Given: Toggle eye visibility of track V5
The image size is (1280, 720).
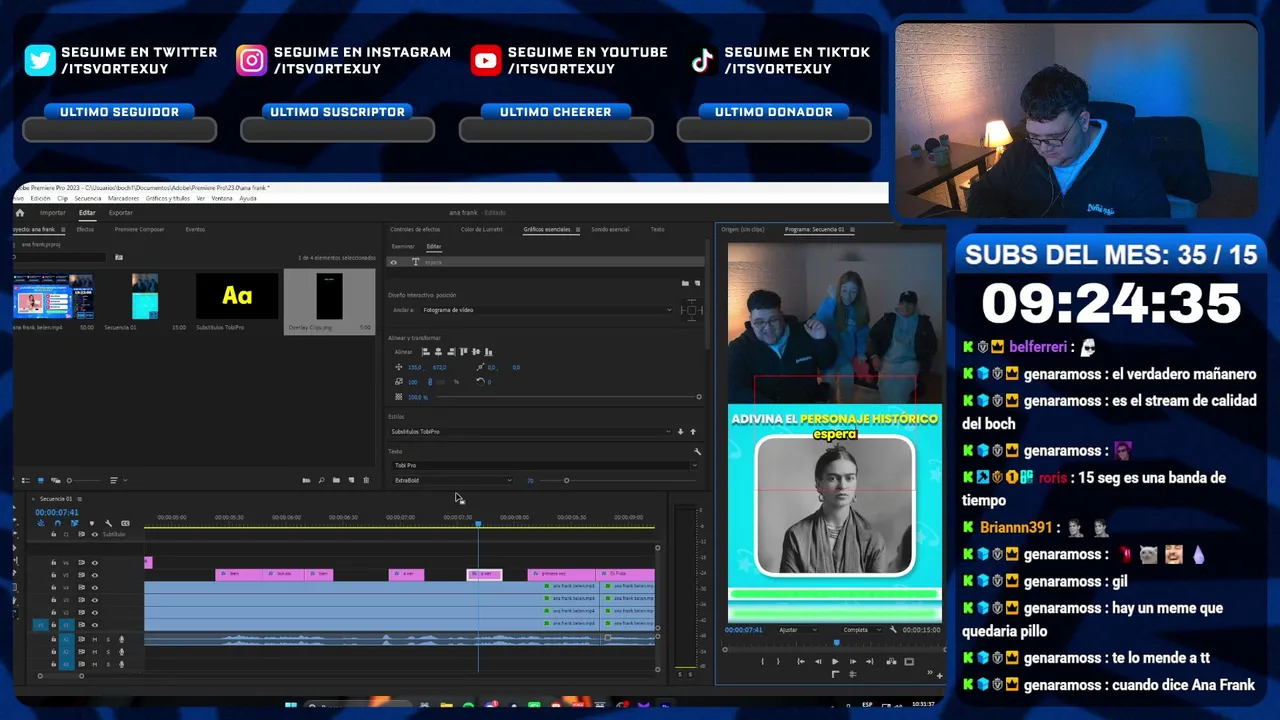Looking at the screenshot, I should pyautogui.click(x=95, y=575).
